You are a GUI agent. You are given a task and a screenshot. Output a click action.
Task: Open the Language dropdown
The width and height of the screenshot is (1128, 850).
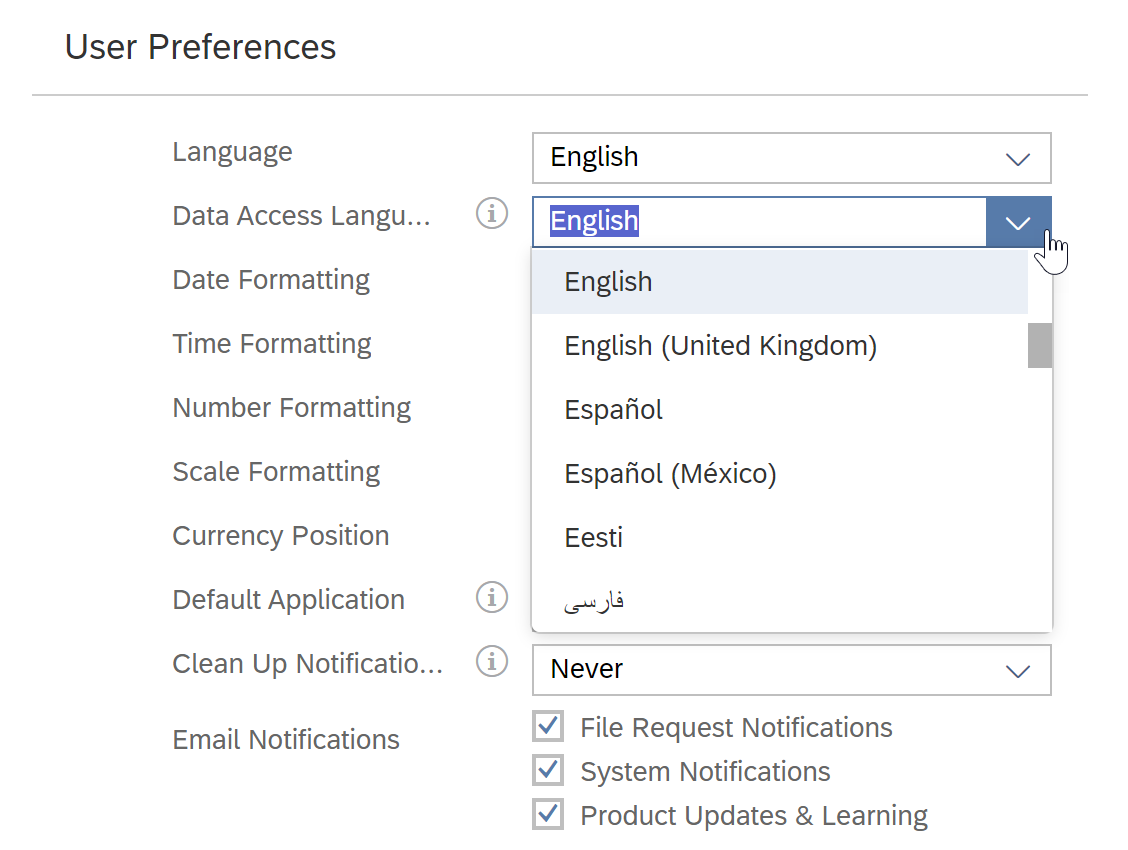pos(1017,158)
